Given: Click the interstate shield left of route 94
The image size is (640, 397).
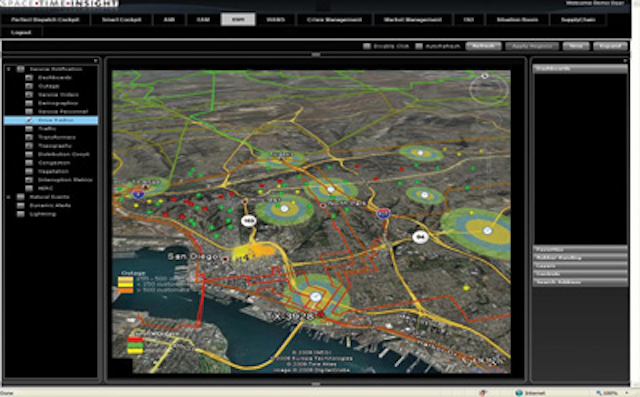Looking at the screenshot, I should click(x=383, y=213).
